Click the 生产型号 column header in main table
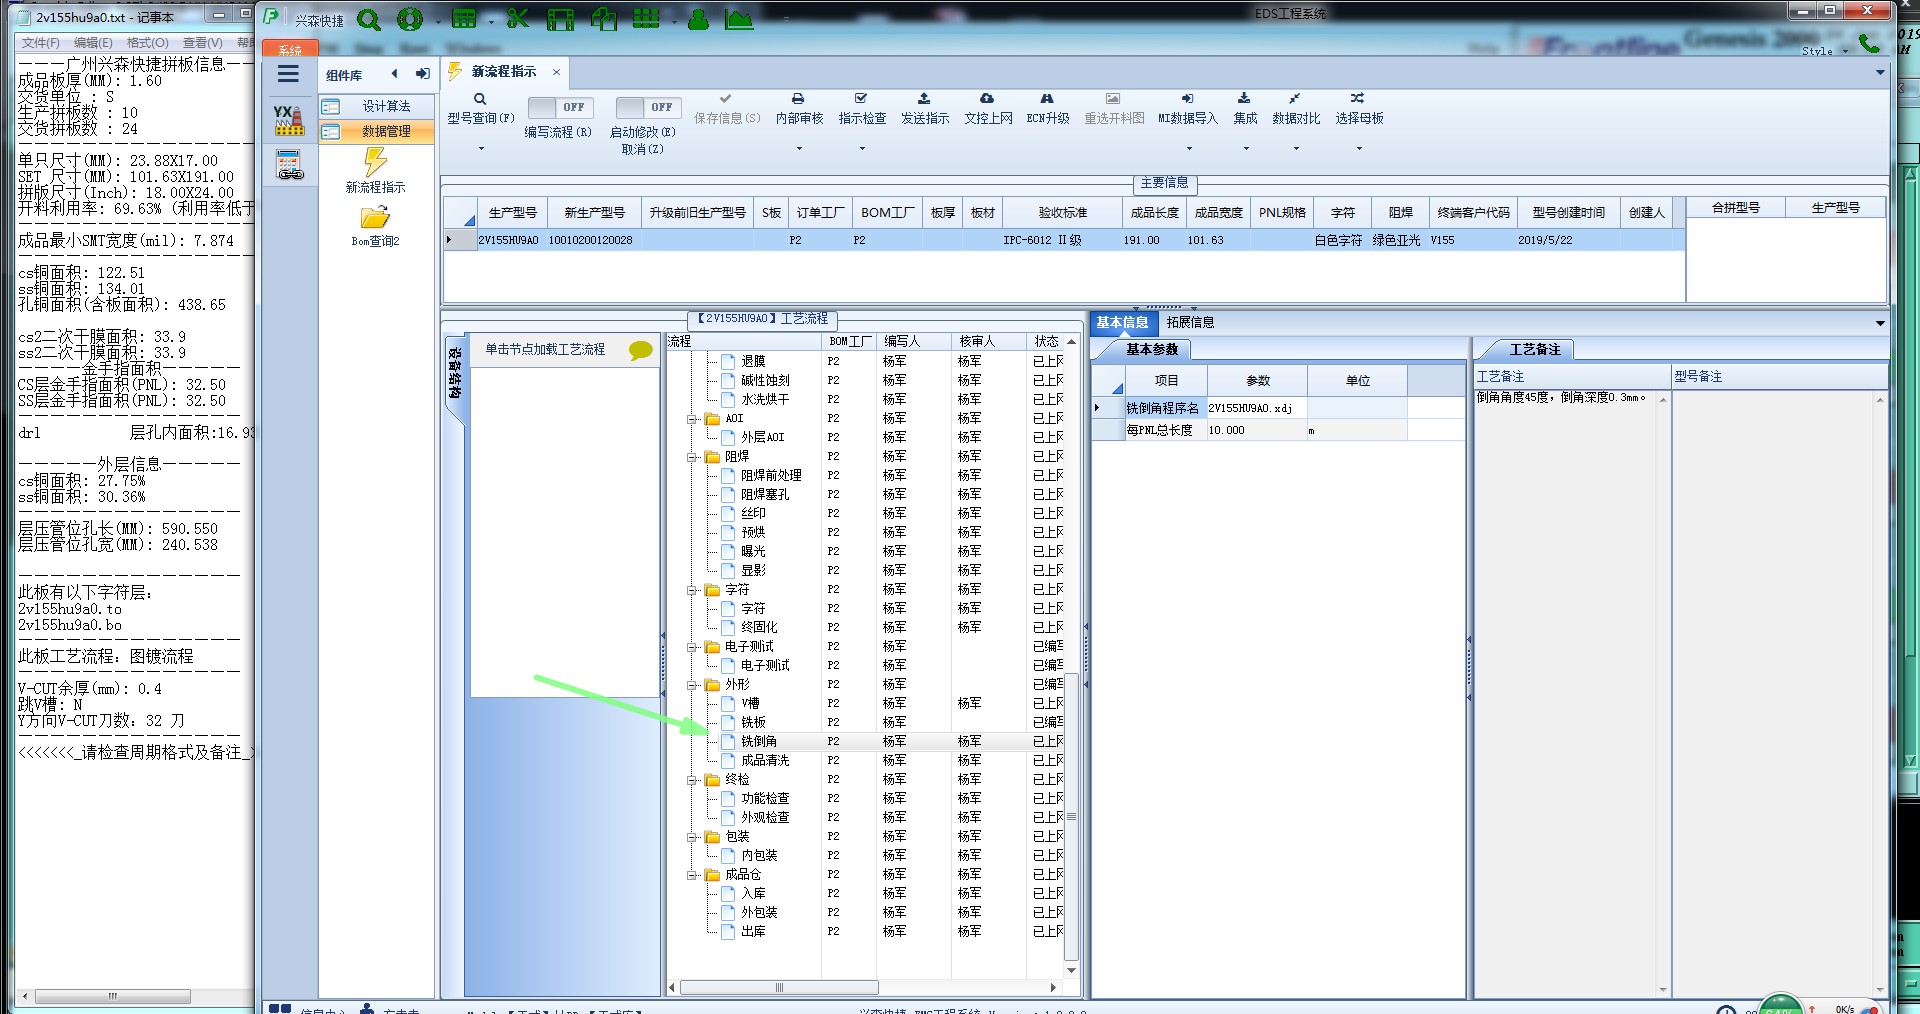The image size is (1920, 1014). (512, 212)
